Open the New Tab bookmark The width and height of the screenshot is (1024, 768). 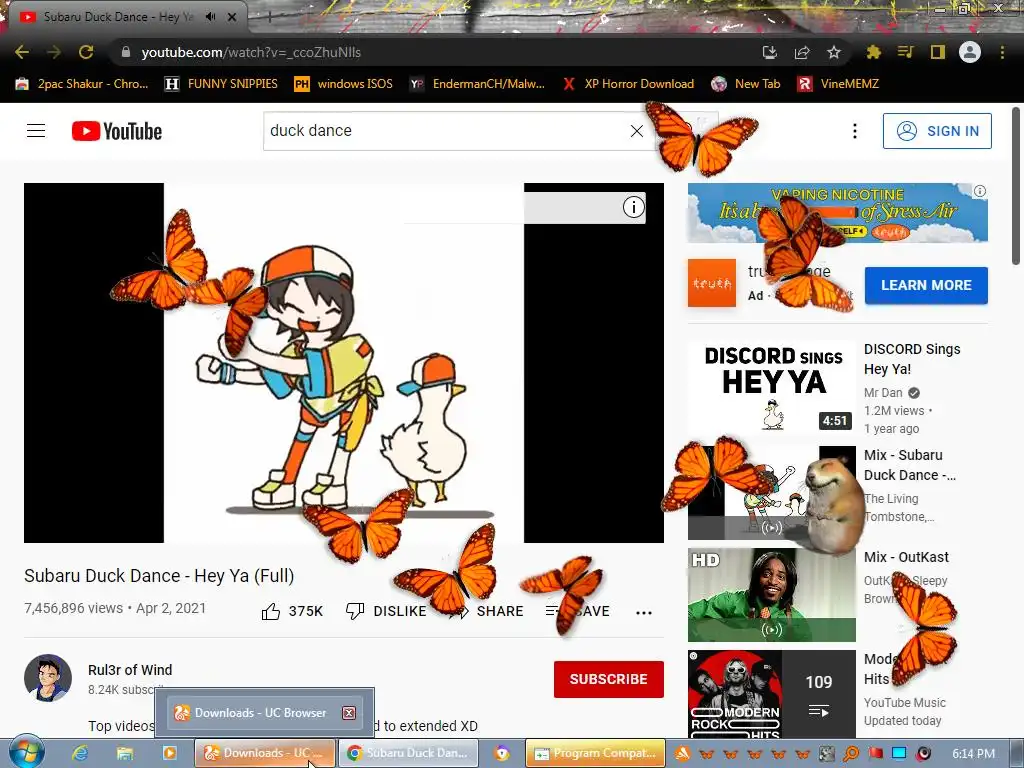click(745, 84)
